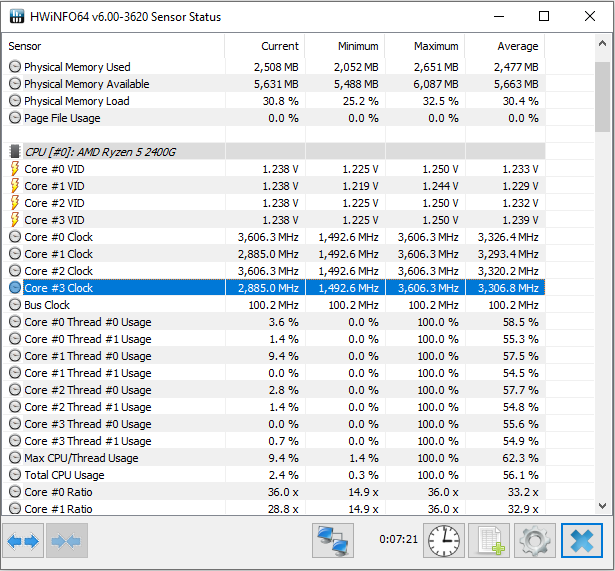Click the Maximum column header

pos(425,46)
